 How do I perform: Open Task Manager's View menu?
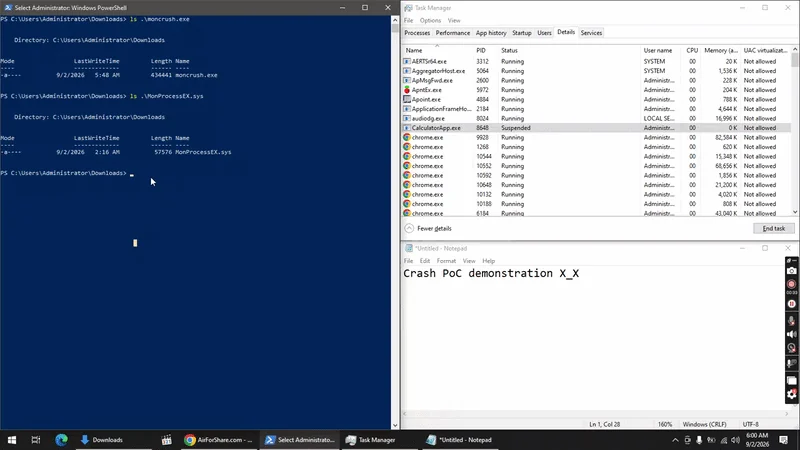(x=454, y=20)
